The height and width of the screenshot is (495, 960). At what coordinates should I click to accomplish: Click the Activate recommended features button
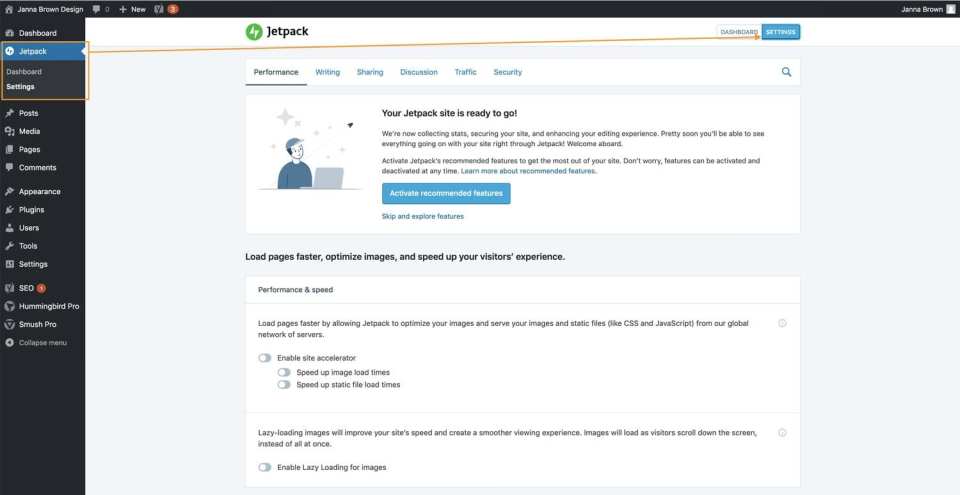446,194
